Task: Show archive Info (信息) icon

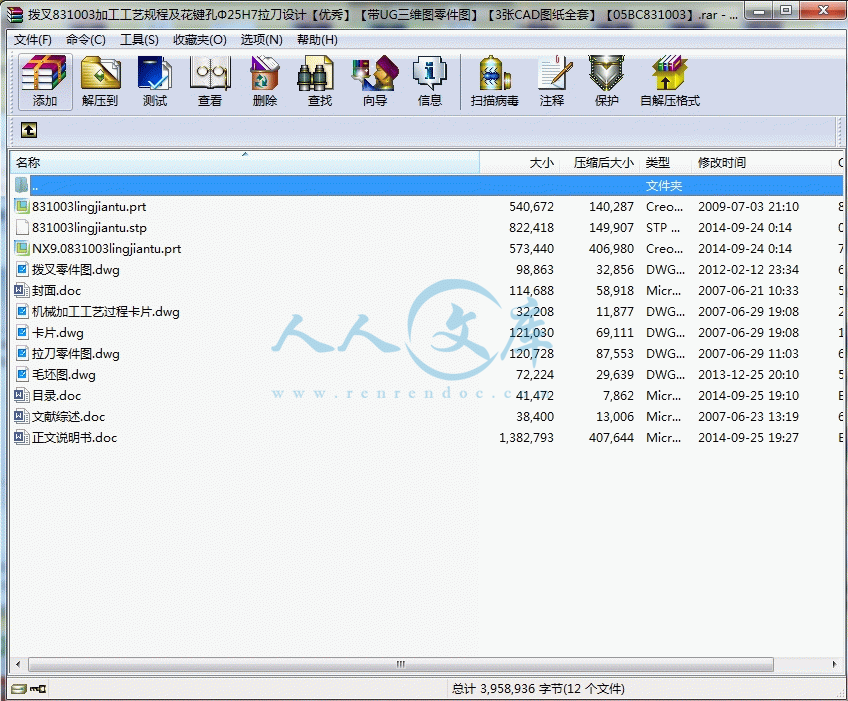Action: coord(430,82)
